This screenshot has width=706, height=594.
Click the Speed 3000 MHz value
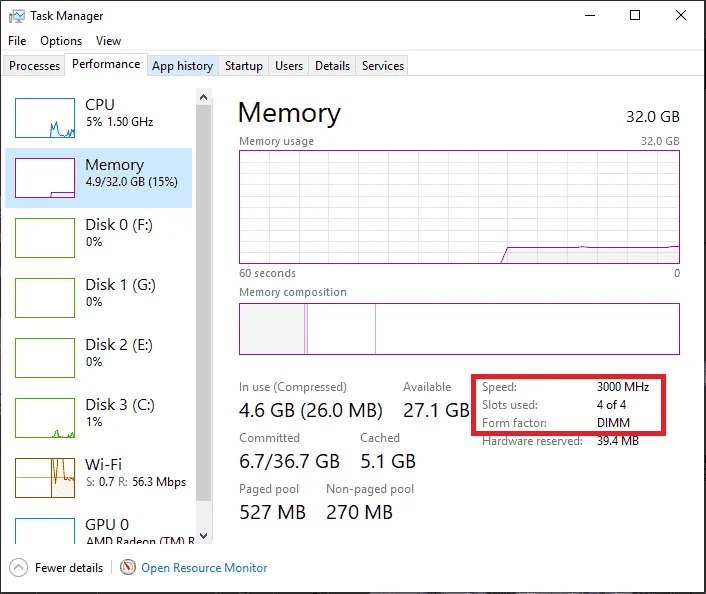tap(623, 387)
